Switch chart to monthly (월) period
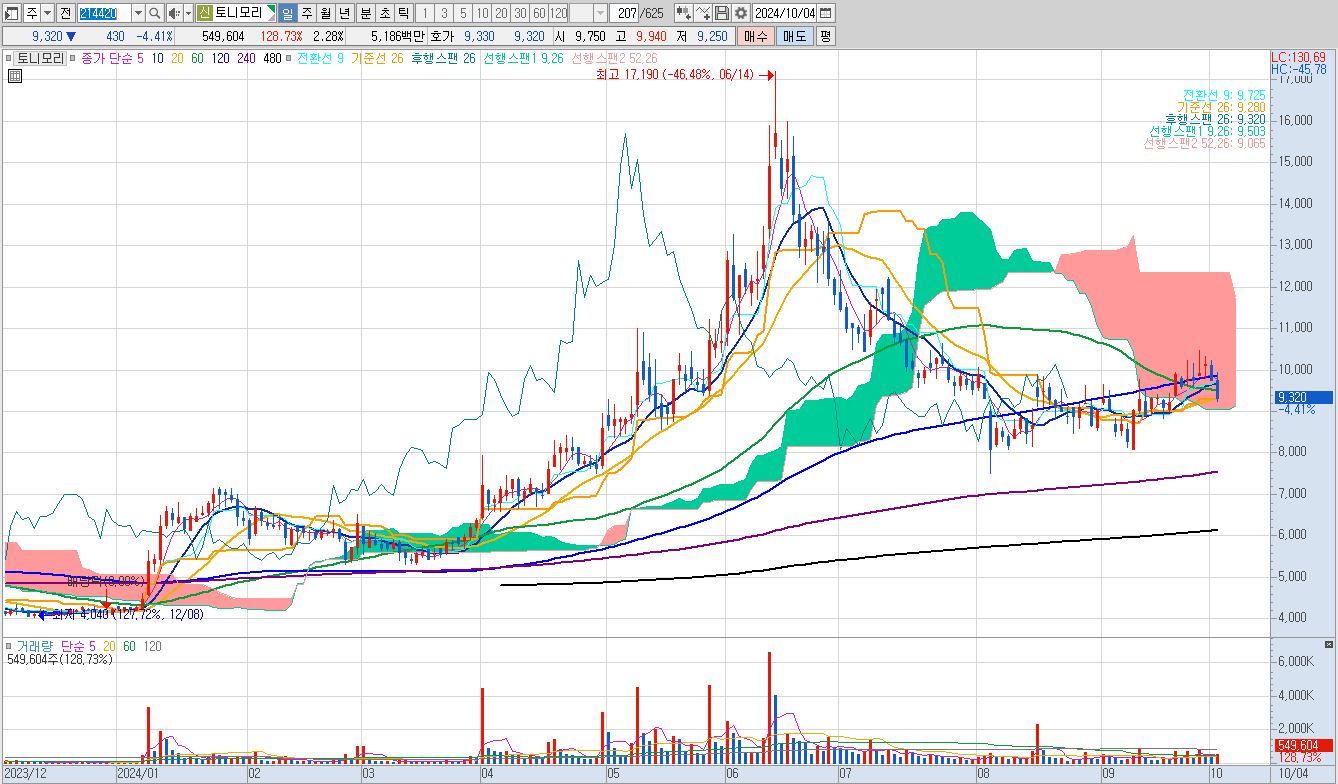The height and width of the screenshot is (784, 1338). pos(325,13)
